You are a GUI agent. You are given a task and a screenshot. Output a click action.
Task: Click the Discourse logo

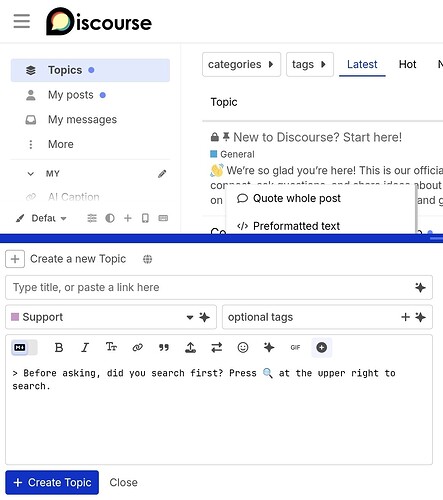coord(99,21)
